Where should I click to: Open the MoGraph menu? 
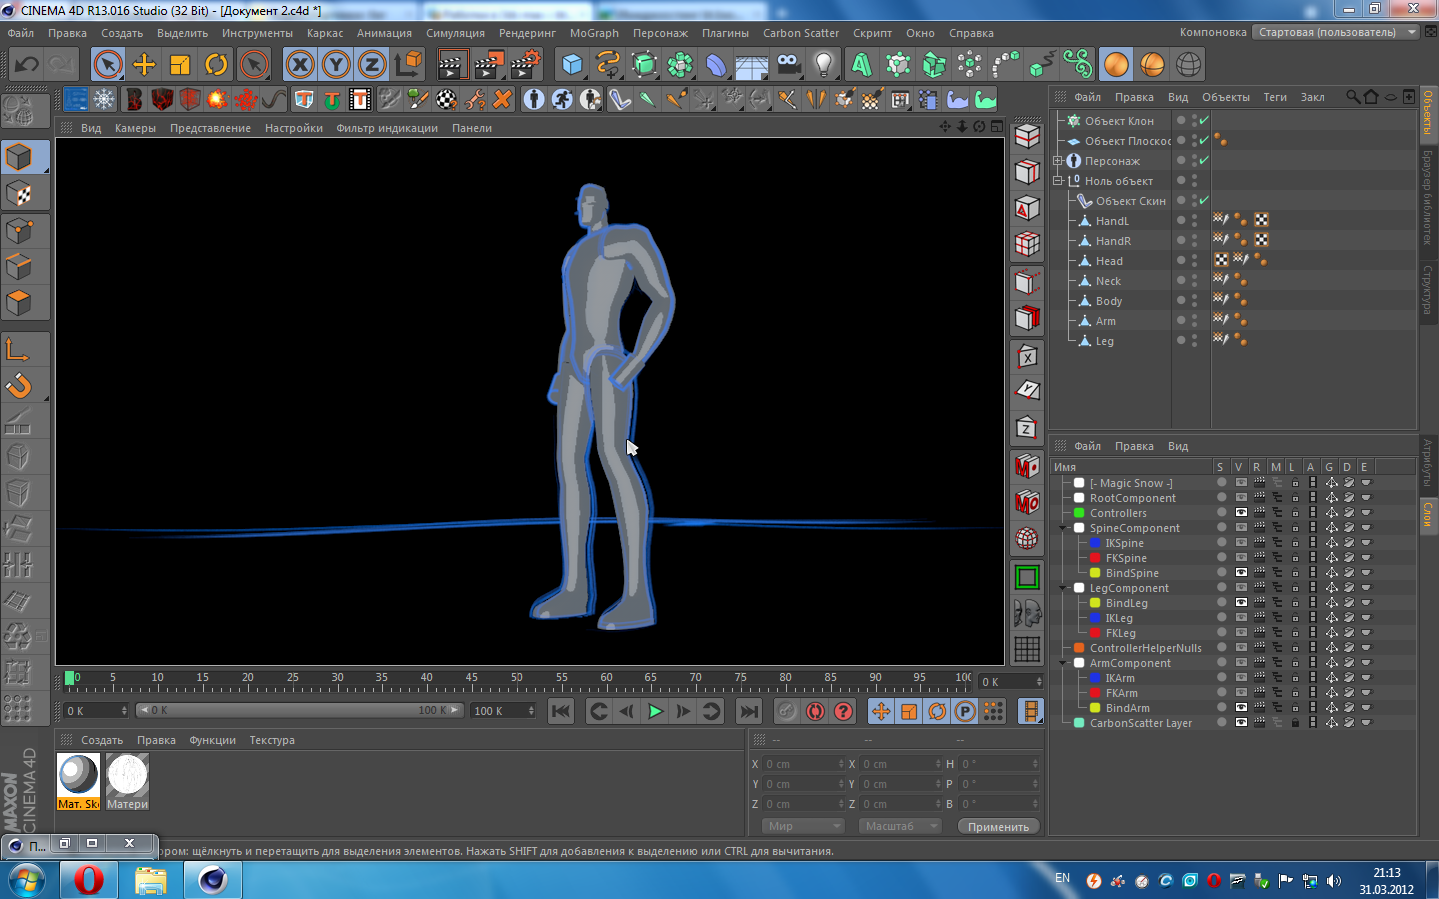point(594,33)
